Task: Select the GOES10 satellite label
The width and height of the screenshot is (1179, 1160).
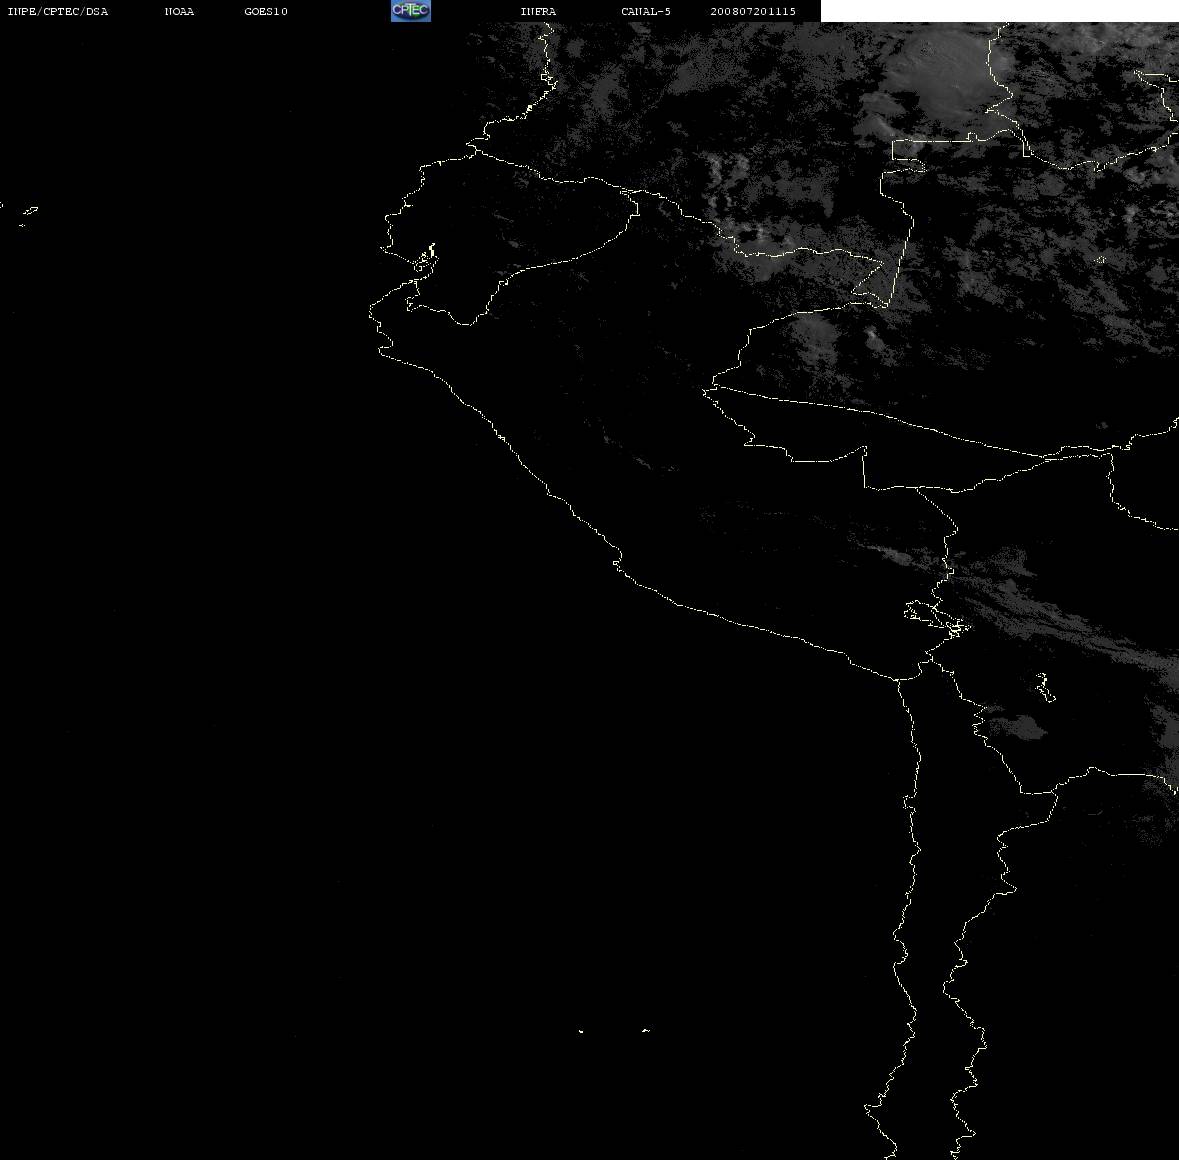Action: pos(266,11)
